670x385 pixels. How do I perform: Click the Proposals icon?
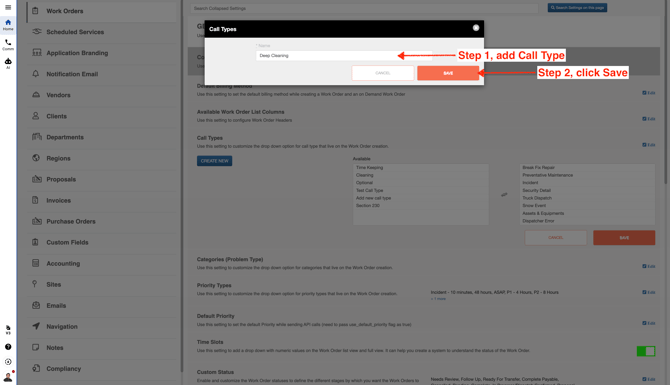tap(37, 179)
